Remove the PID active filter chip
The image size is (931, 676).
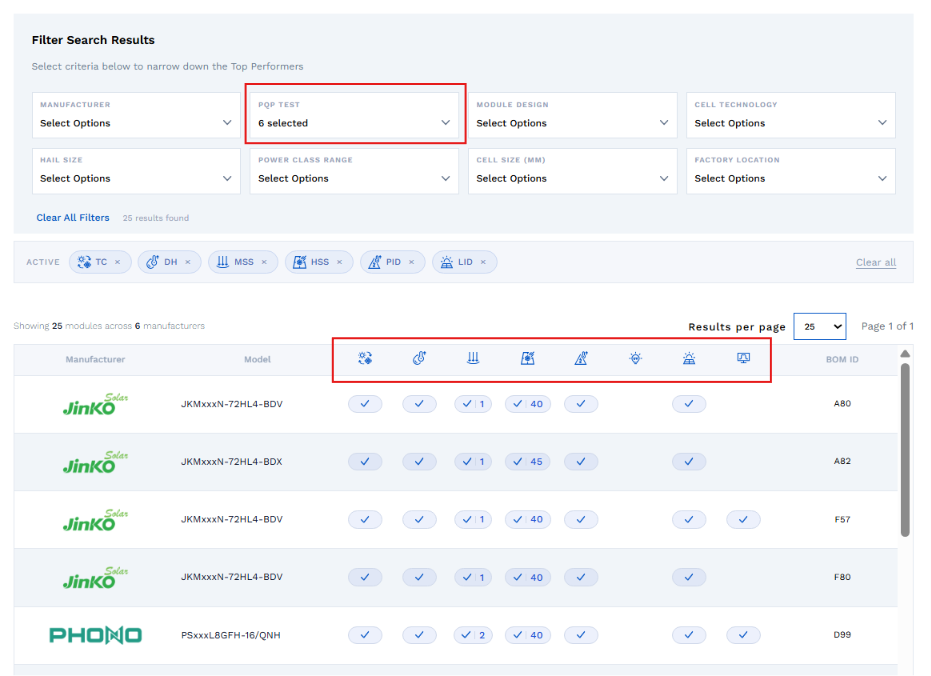pos(411,262)
